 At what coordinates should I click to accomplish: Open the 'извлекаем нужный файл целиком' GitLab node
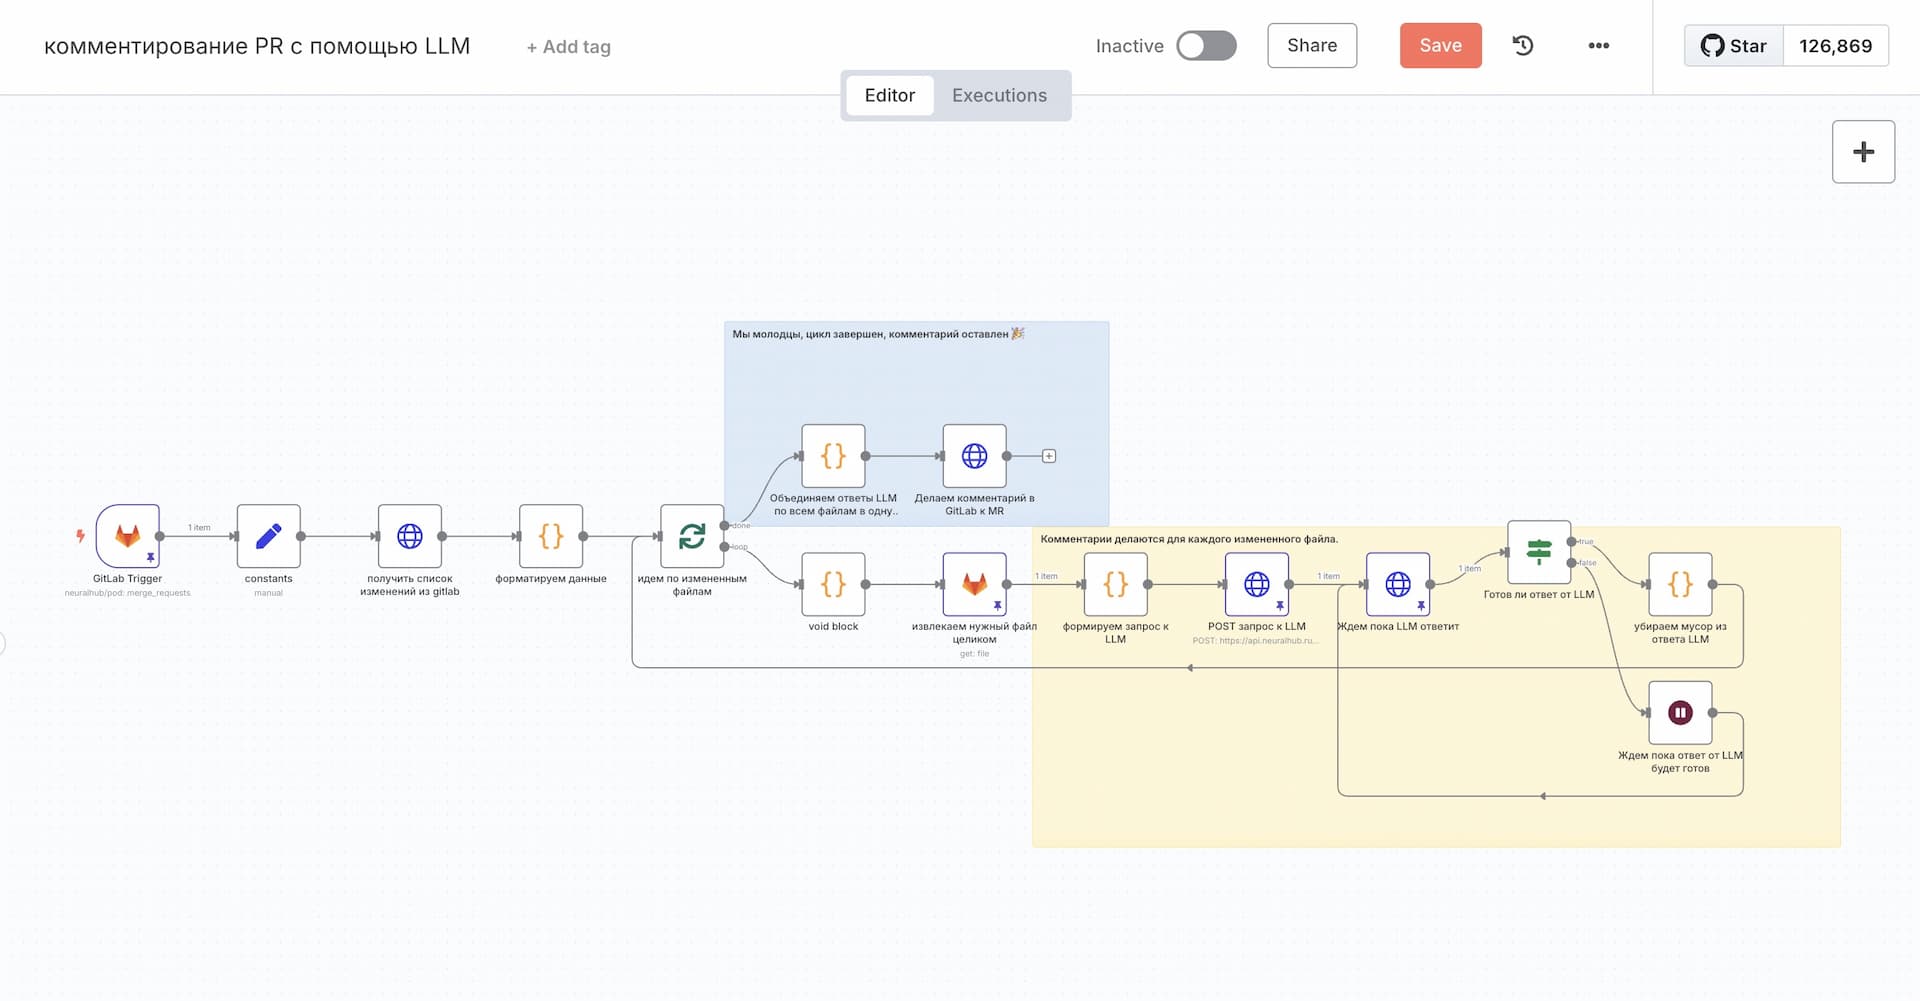(974, 584)
